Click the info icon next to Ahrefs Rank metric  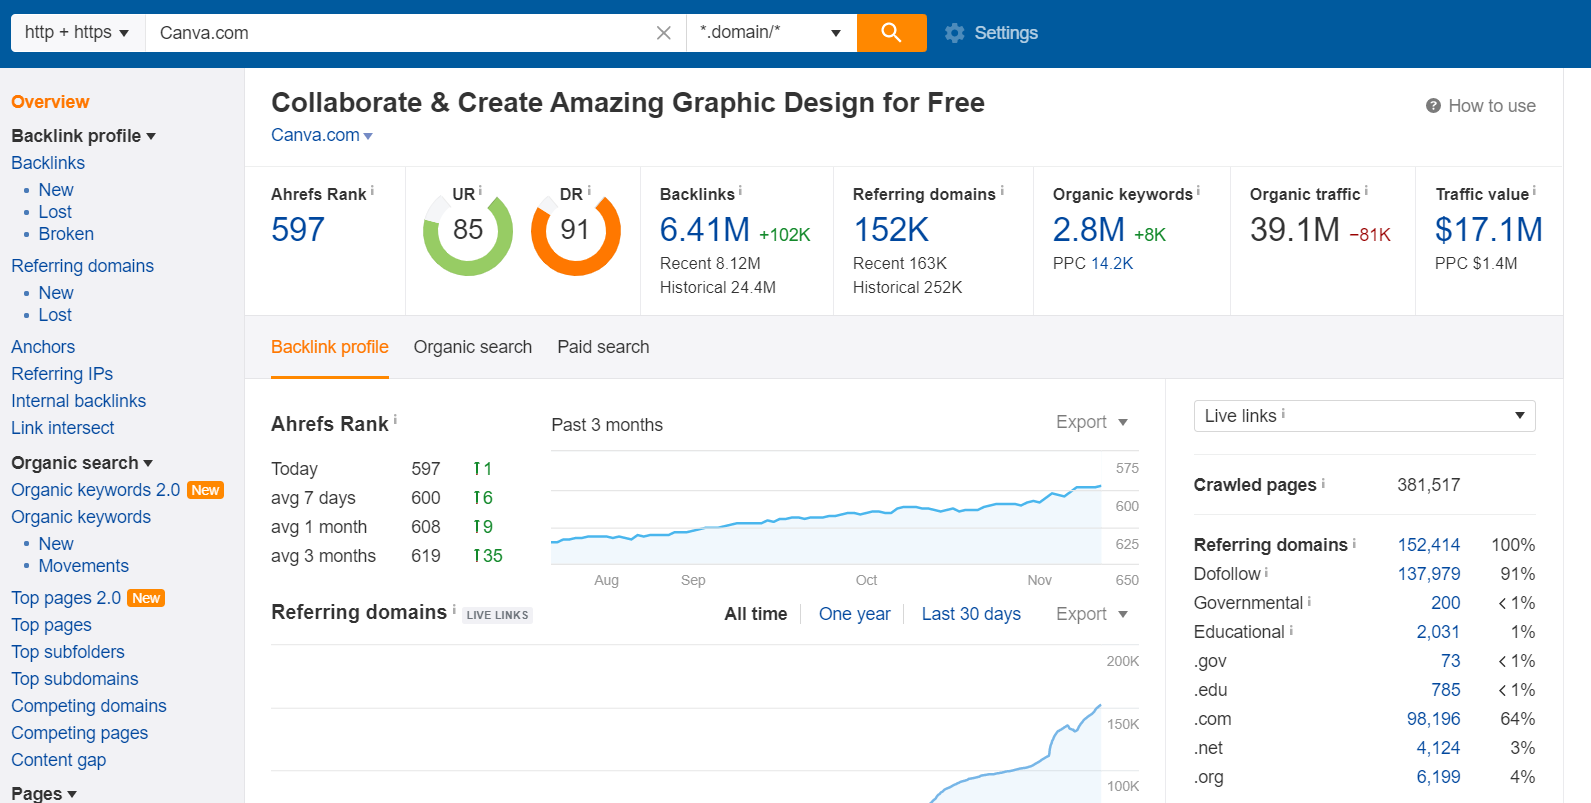pyautogui.click(x=373, y=190)
